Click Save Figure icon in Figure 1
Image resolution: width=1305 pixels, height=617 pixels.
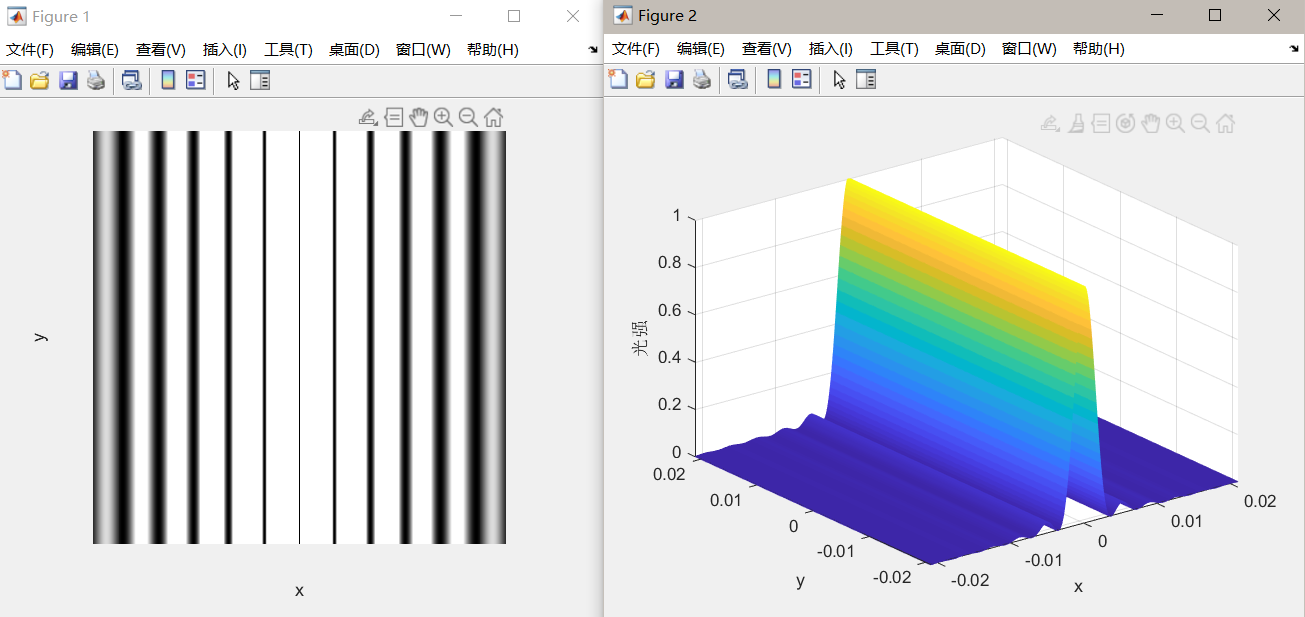(68, 81)
